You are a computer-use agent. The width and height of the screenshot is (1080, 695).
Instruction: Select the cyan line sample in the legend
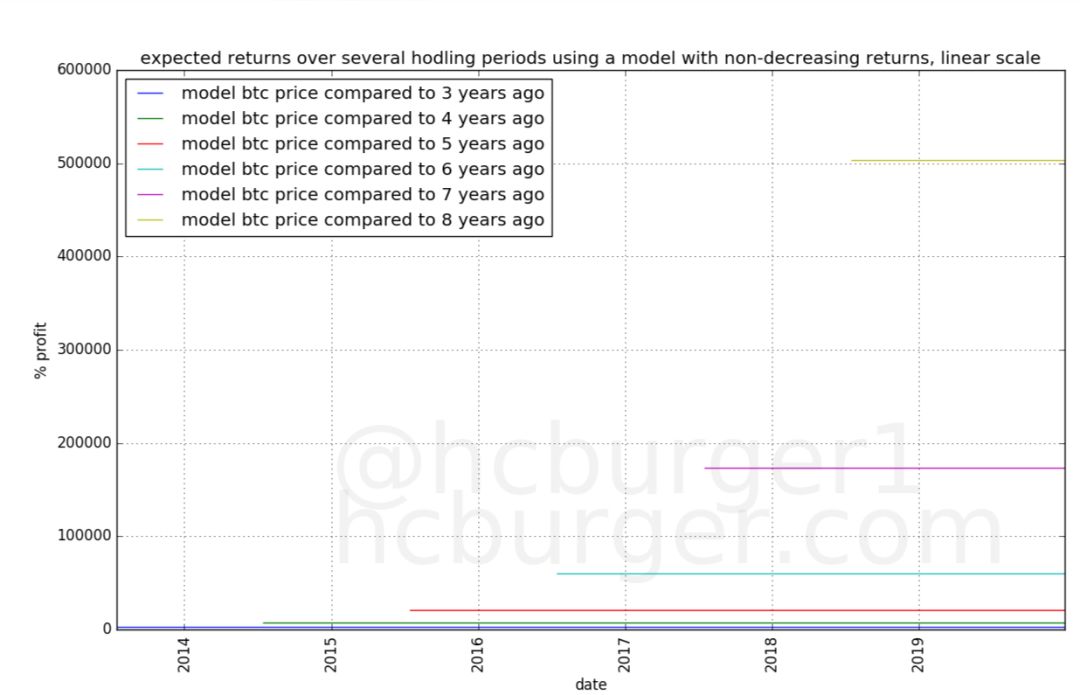pyautogui.click(x=150, y=170)
